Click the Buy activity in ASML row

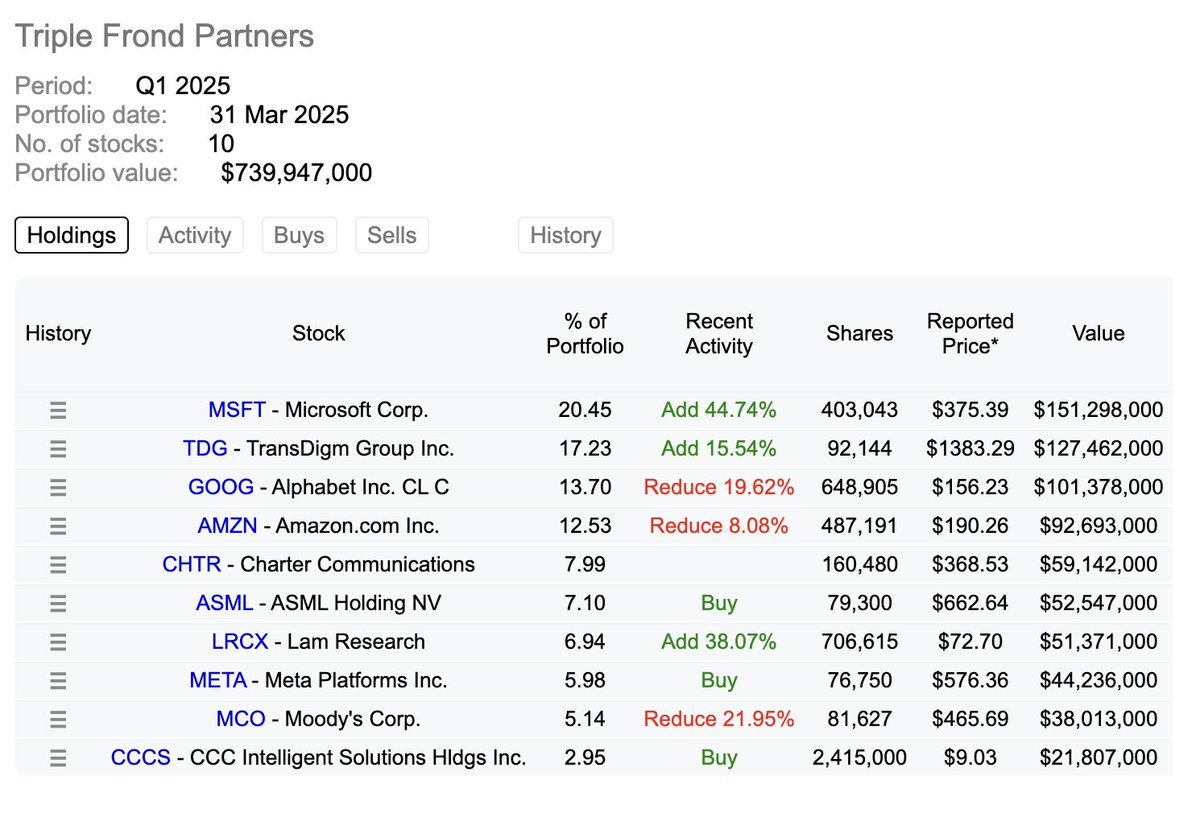pos(719,603)
